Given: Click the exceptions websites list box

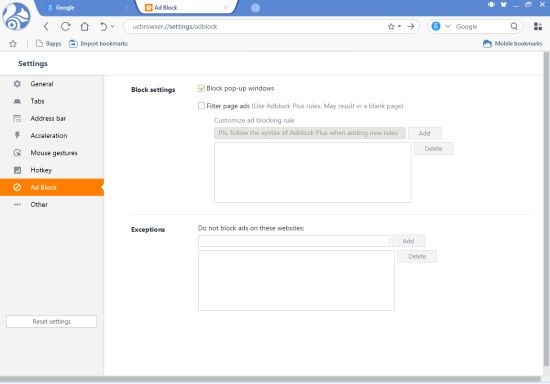Looking at the screenshot, I should pyautogui.click(x=296, y=280).
